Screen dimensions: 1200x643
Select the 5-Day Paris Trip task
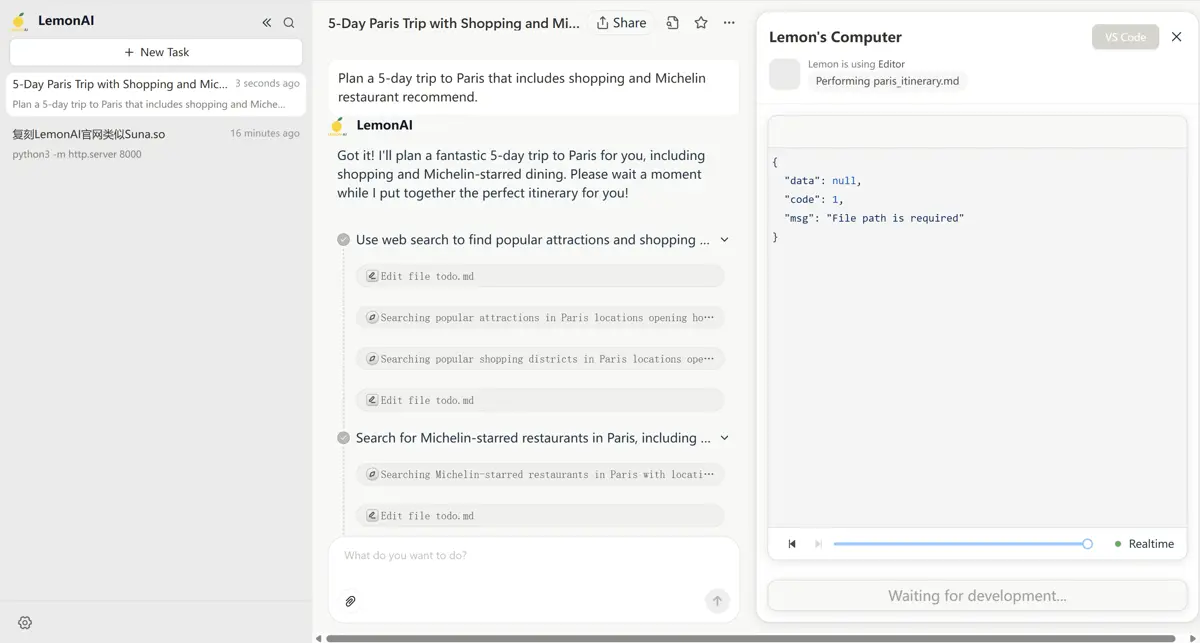(155, 93)
